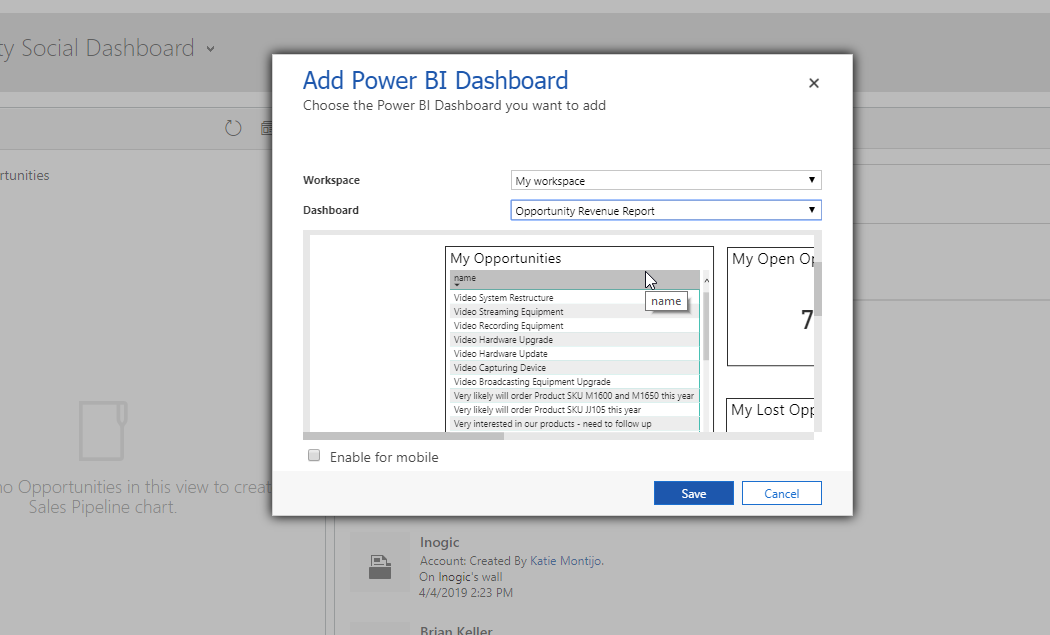Save the Power BI dashboard selection
1050x635 pixels.
pyautogui.click(x=693, y=493)
